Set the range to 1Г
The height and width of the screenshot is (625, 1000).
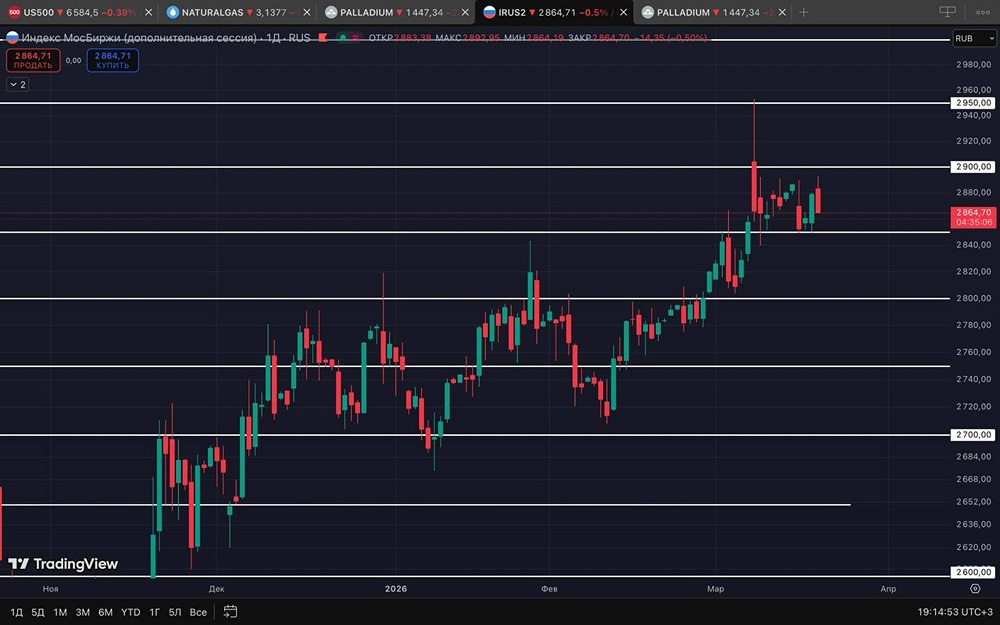(x=154, y=612)
